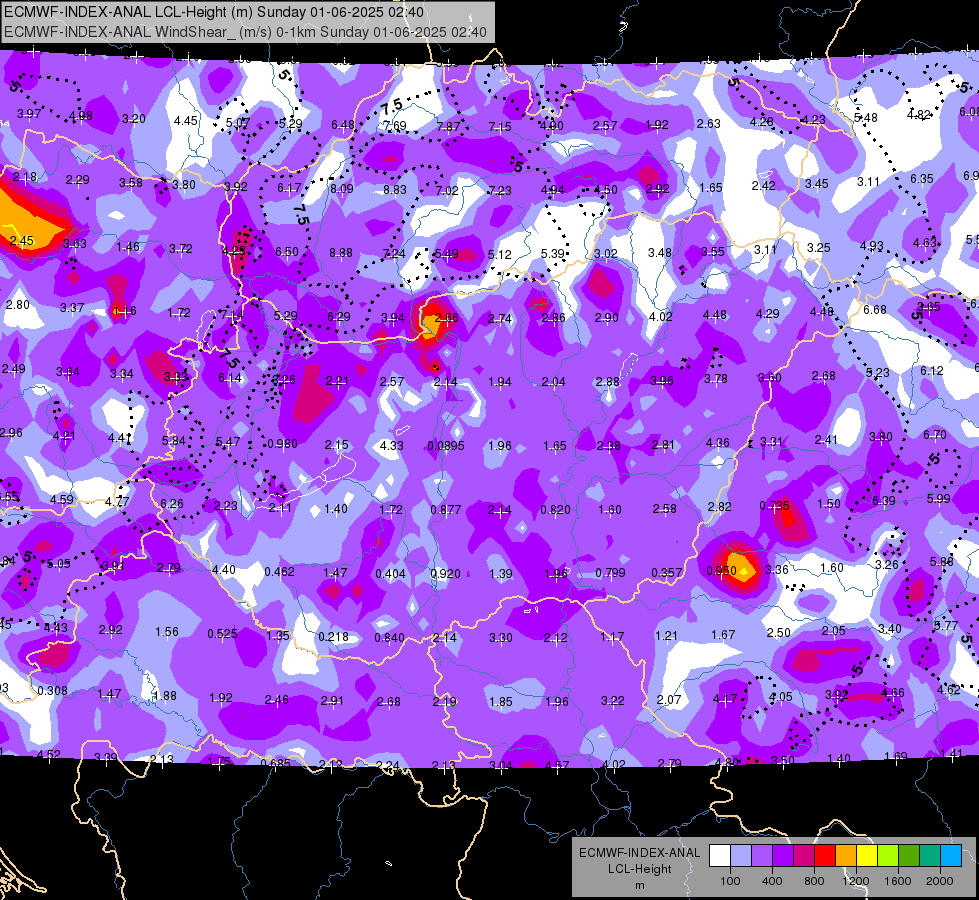
Task: Click the orange legend swatch
Action: (x=846, y=856)
